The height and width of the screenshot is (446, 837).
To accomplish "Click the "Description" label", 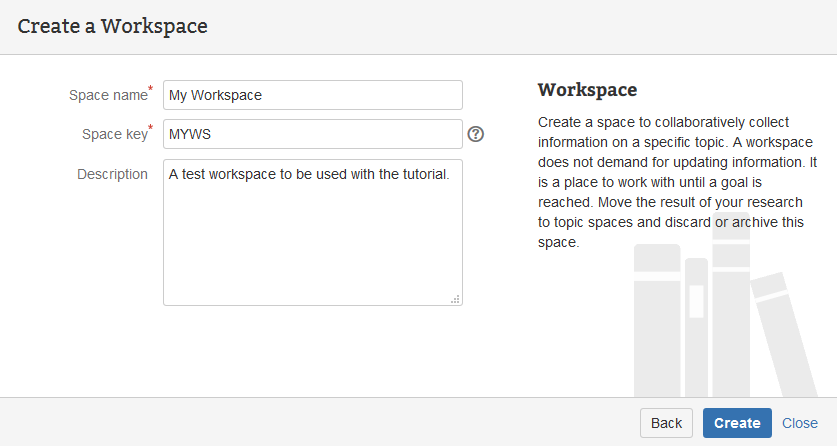I will coord(112,174).
